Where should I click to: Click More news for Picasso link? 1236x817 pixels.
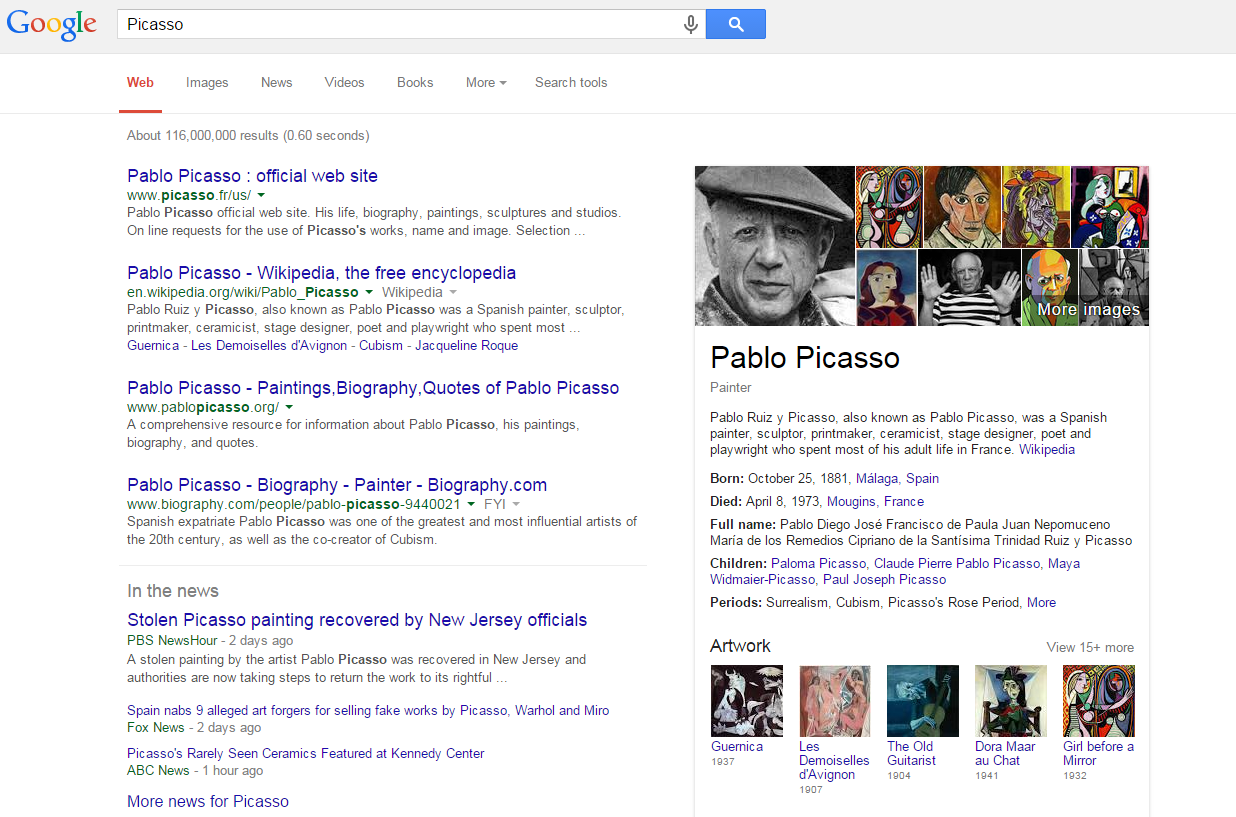click(x=208, y=801)
